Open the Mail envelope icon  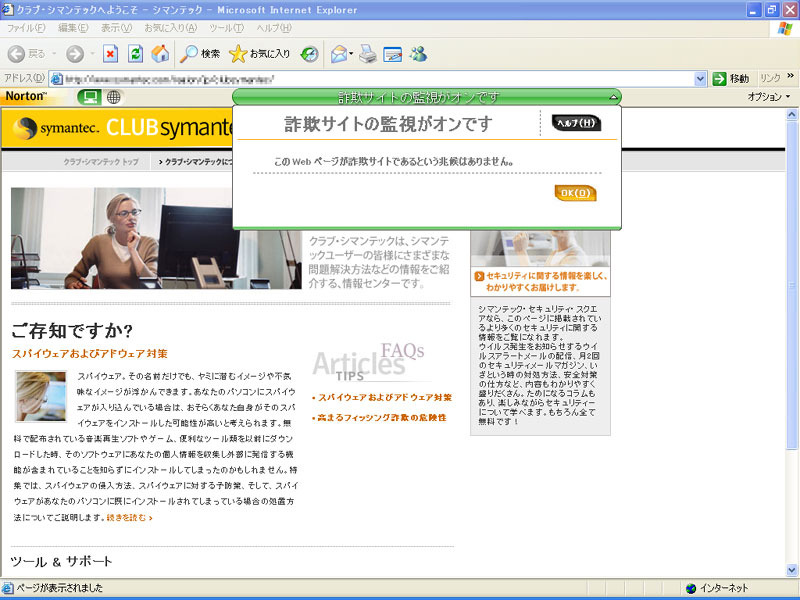coord(339,54)
